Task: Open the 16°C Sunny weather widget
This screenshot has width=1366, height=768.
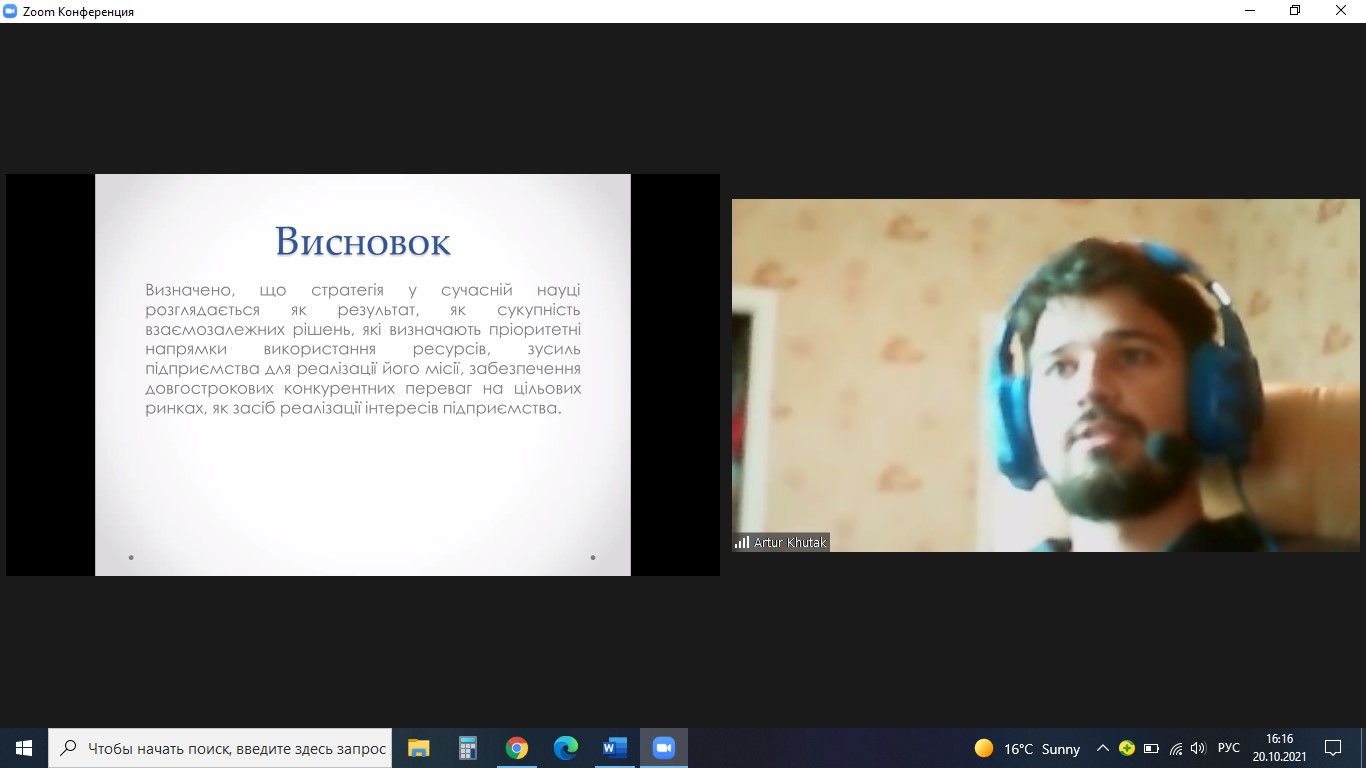Action: pos(1028,748)
